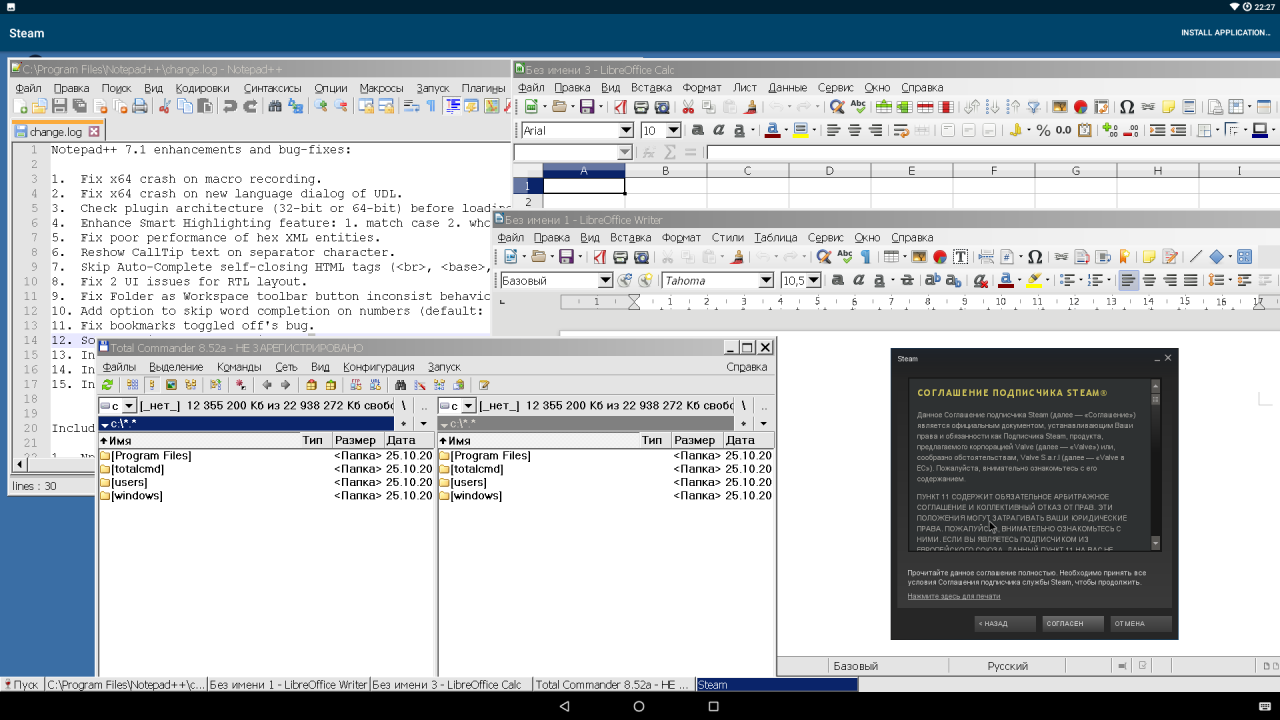Insert chart using pie icon in Calc

click(1080, 106)
